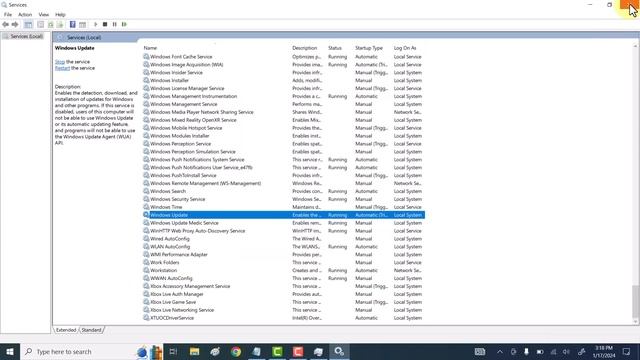Select WLAN AutoConfig service row

(284, 247)
